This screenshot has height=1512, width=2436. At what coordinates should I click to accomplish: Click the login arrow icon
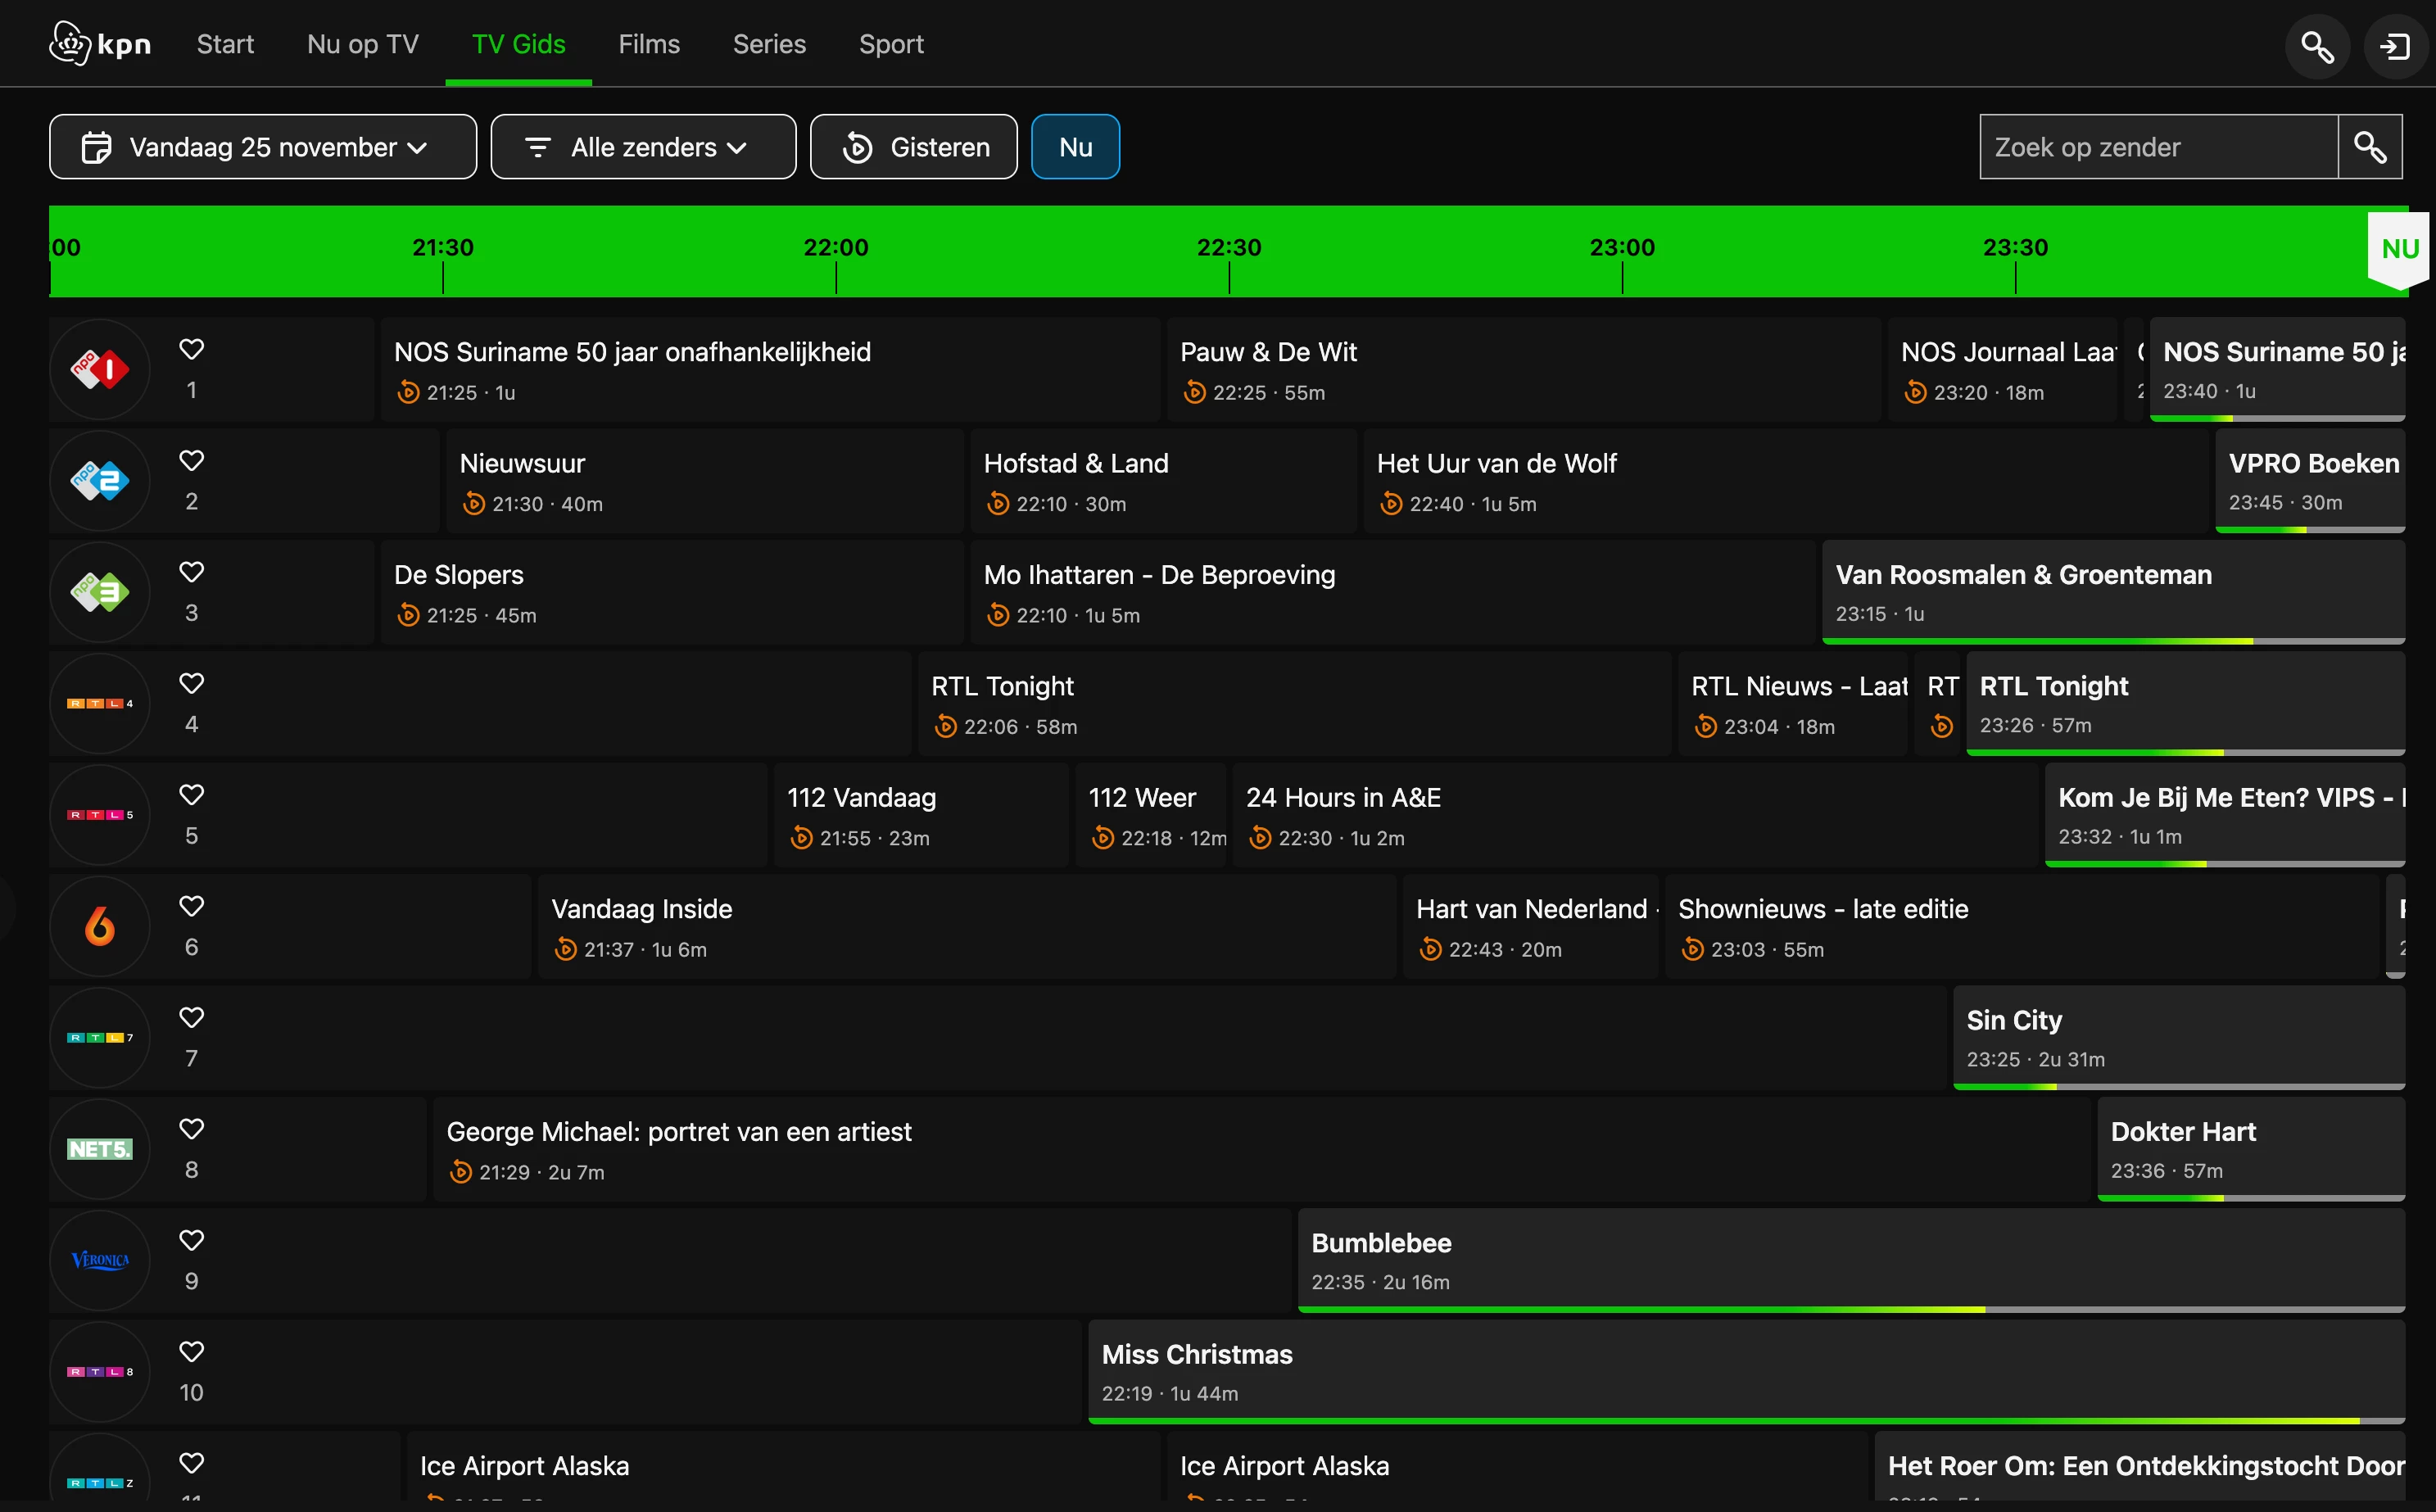coord(2396,46)
